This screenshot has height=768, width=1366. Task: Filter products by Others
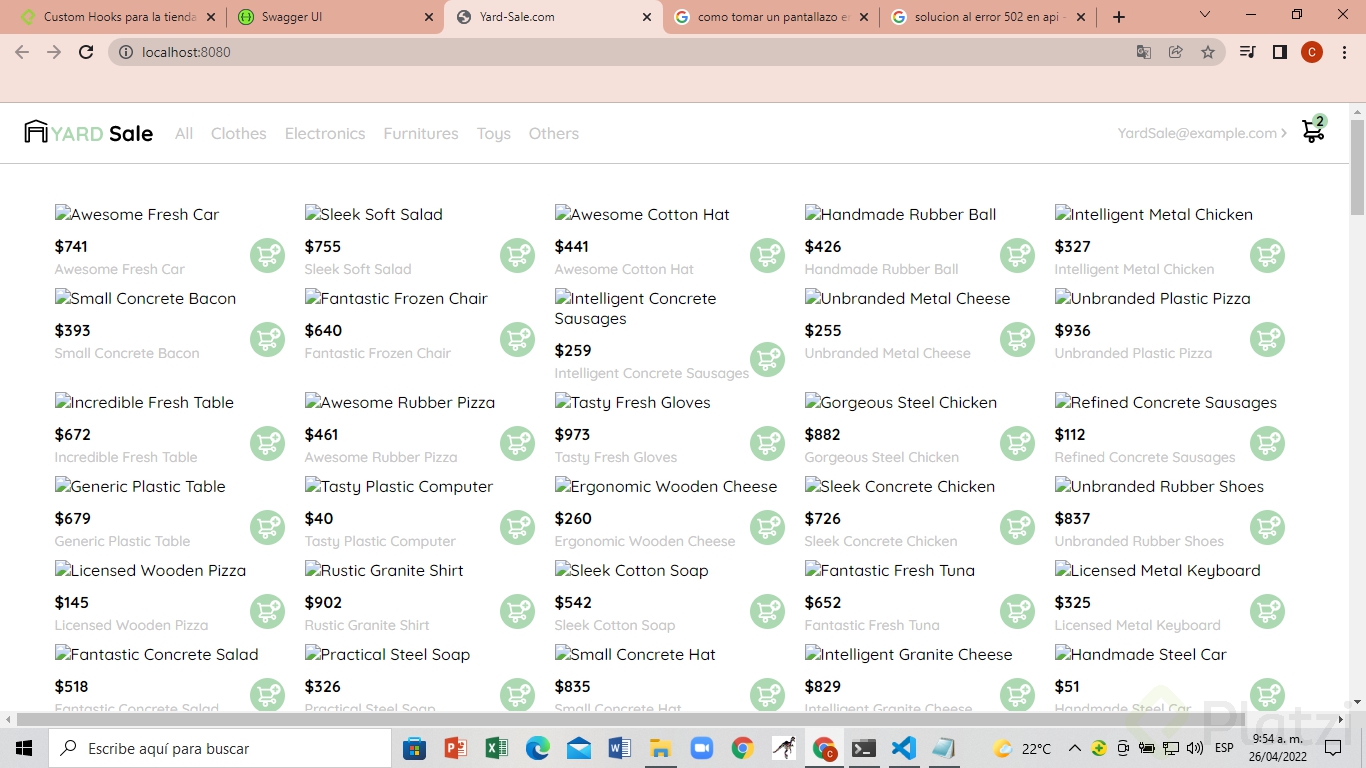point(554,134)
